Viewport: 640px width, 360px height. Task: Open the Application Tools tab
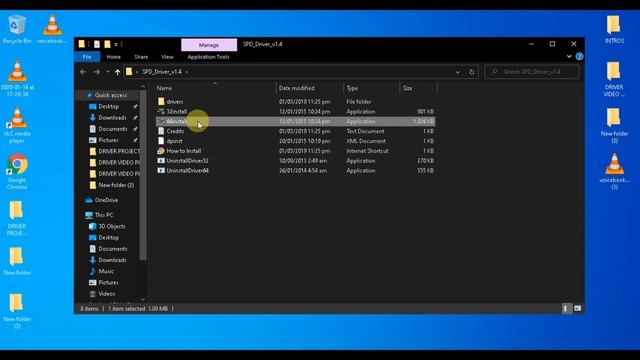[208, 57]
